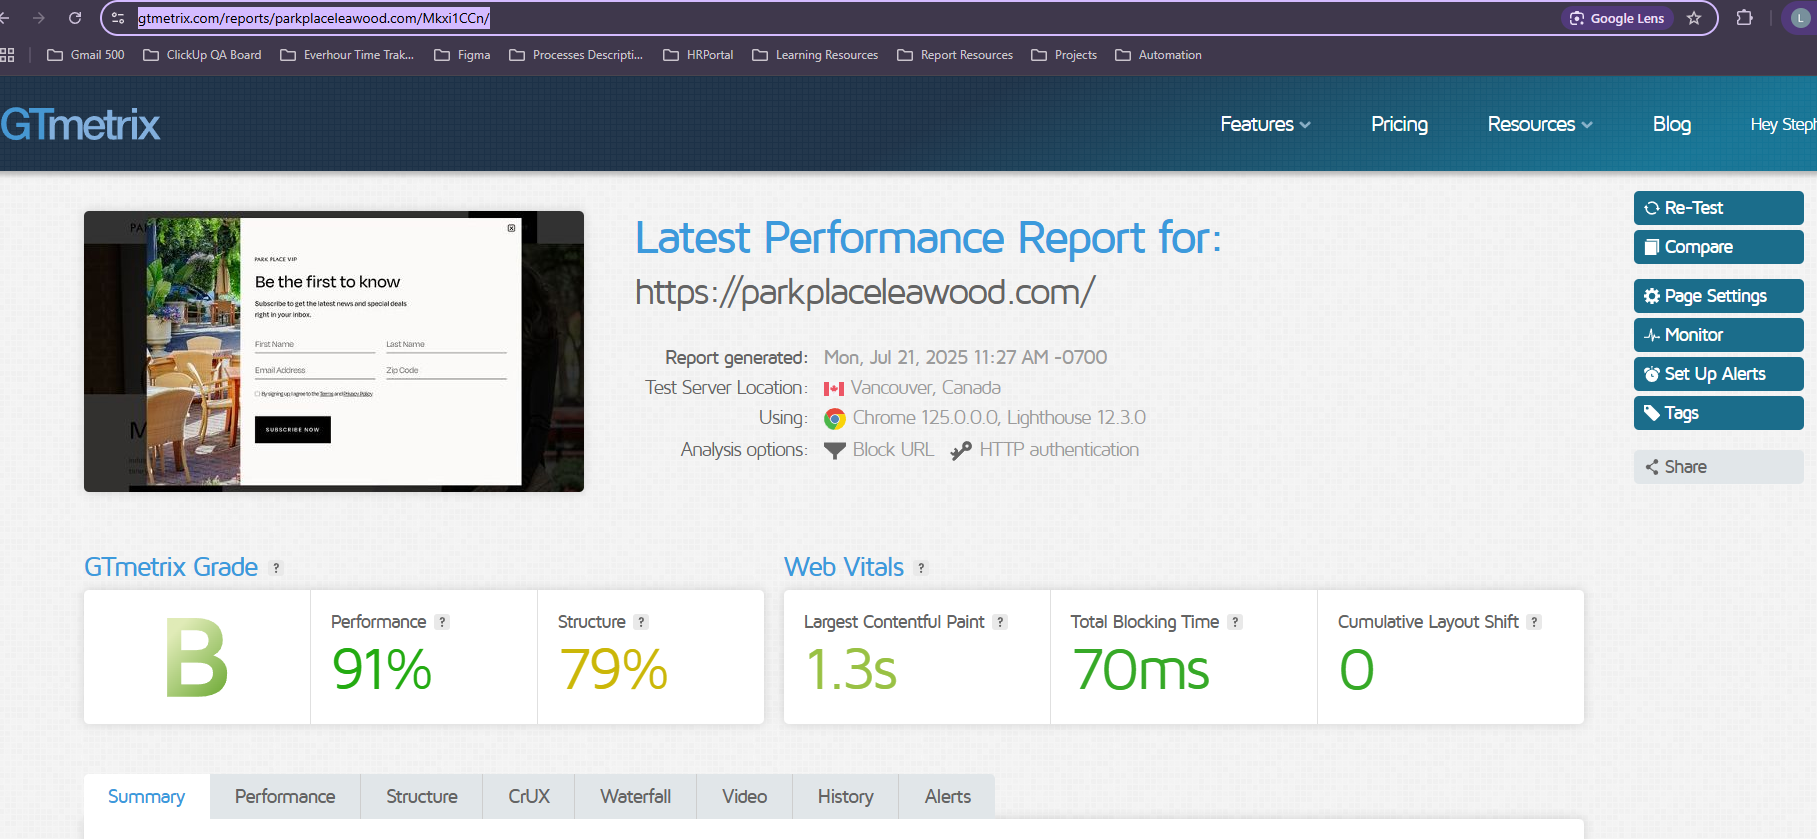
Task: Open the Video tab
Action: pyautogui.click(x=745, y=796)
